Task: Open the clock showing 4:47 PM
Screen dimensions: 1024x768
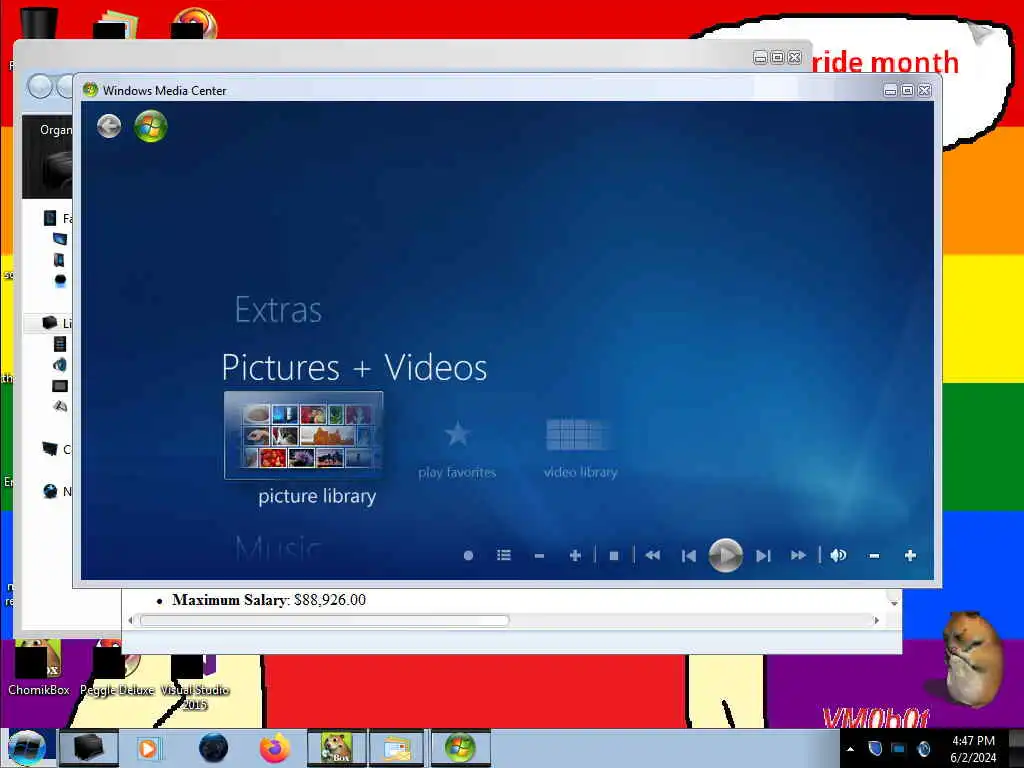Action: click(973, 749)
